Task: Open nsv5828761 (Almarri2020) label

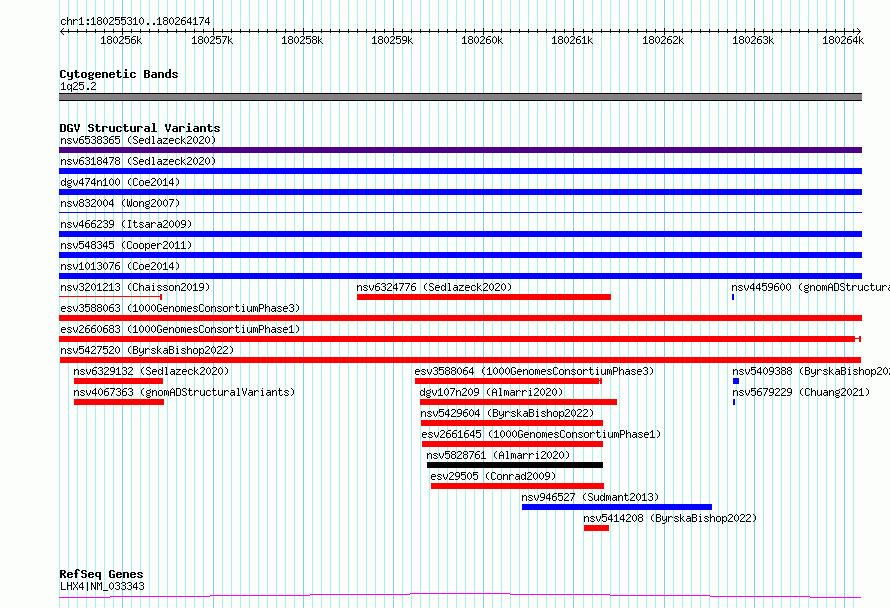Action: click(498, 455)
